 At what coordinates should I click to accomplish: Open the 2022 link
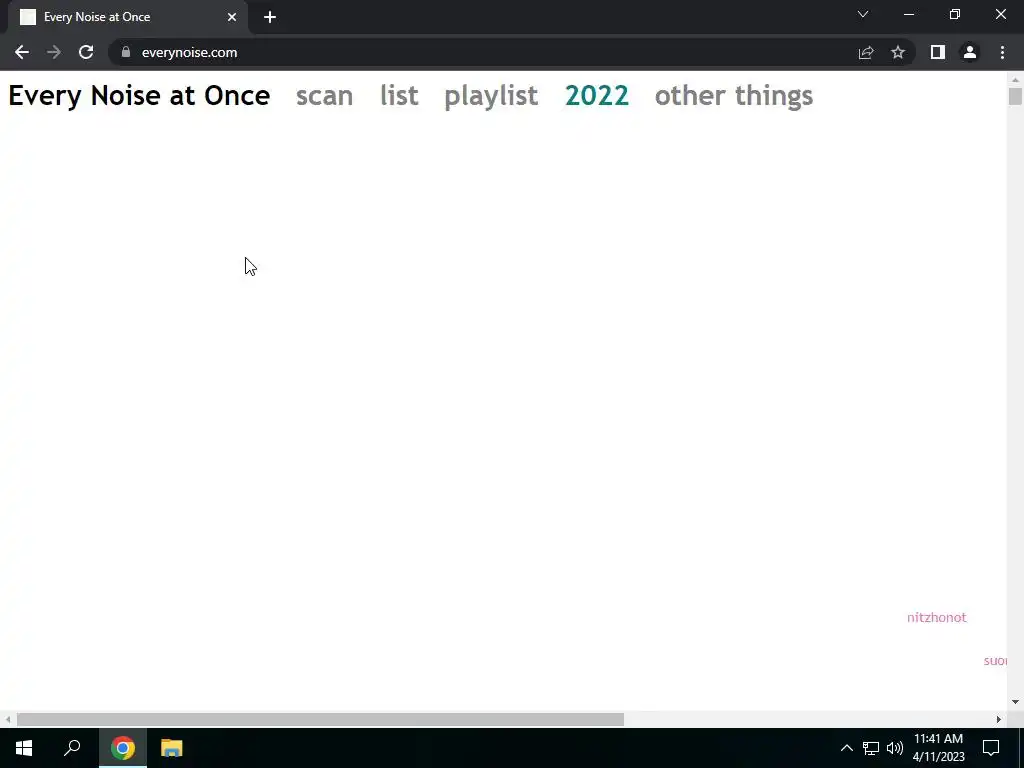pos(597,95)
